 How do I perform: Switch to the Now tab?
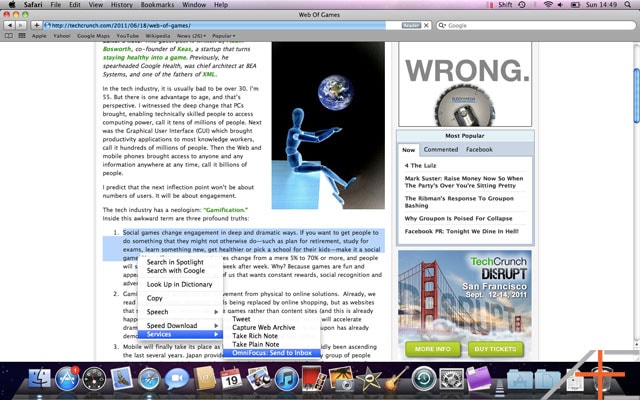[x=409, y=150]
